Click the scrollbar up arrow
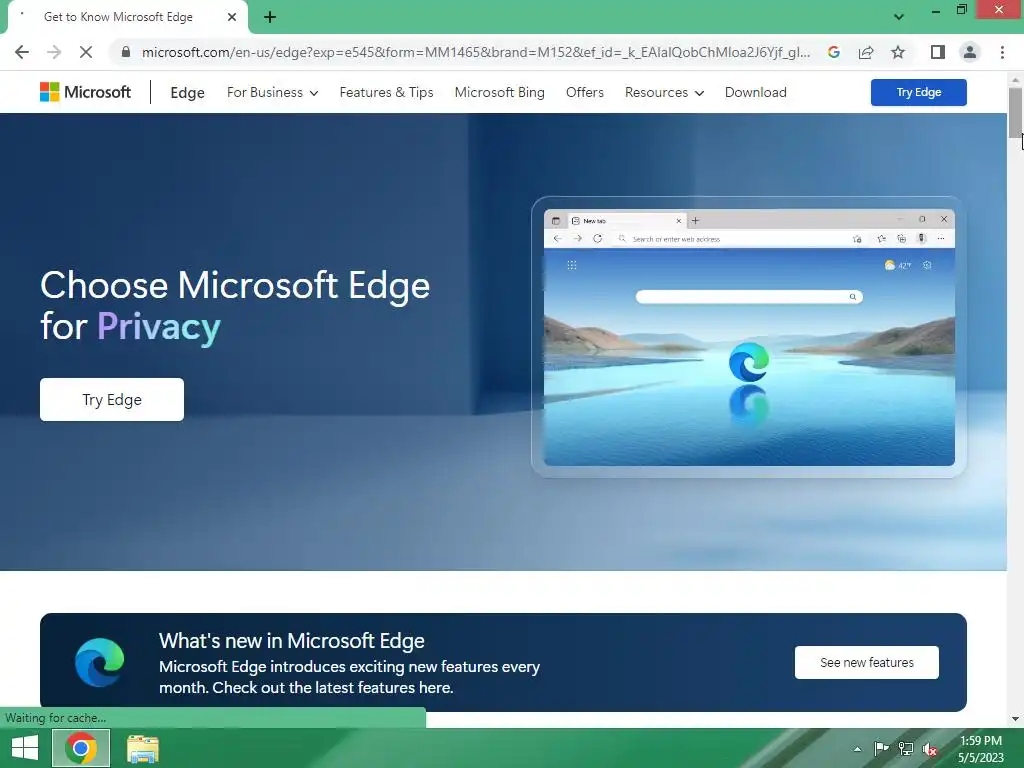This screenshot has width=1024, height=768. click(x=1015, y=80)
